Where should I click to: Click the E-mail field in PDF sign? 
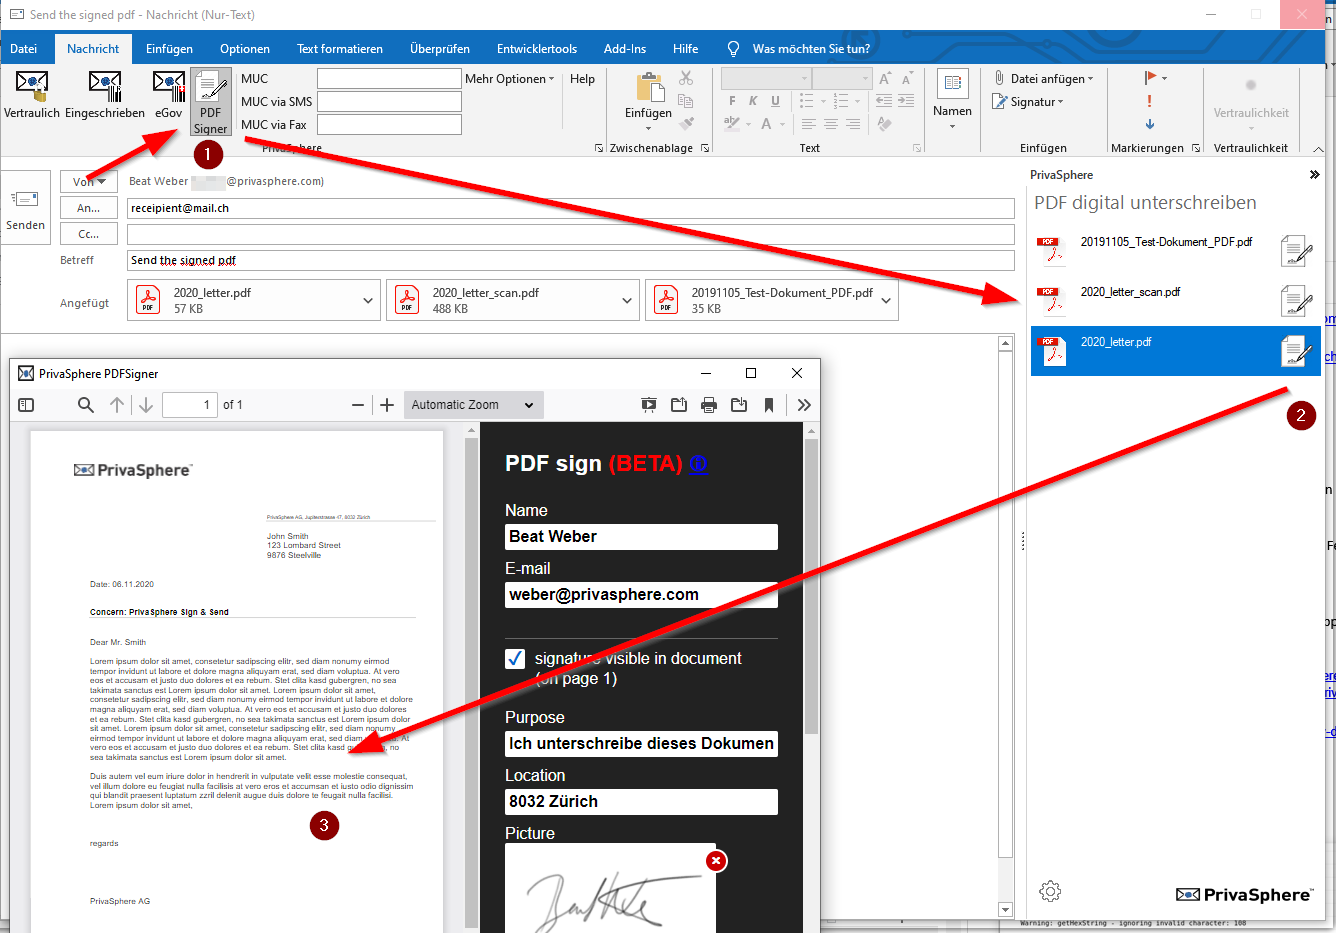pyautogui.click(x=641, y=594)
